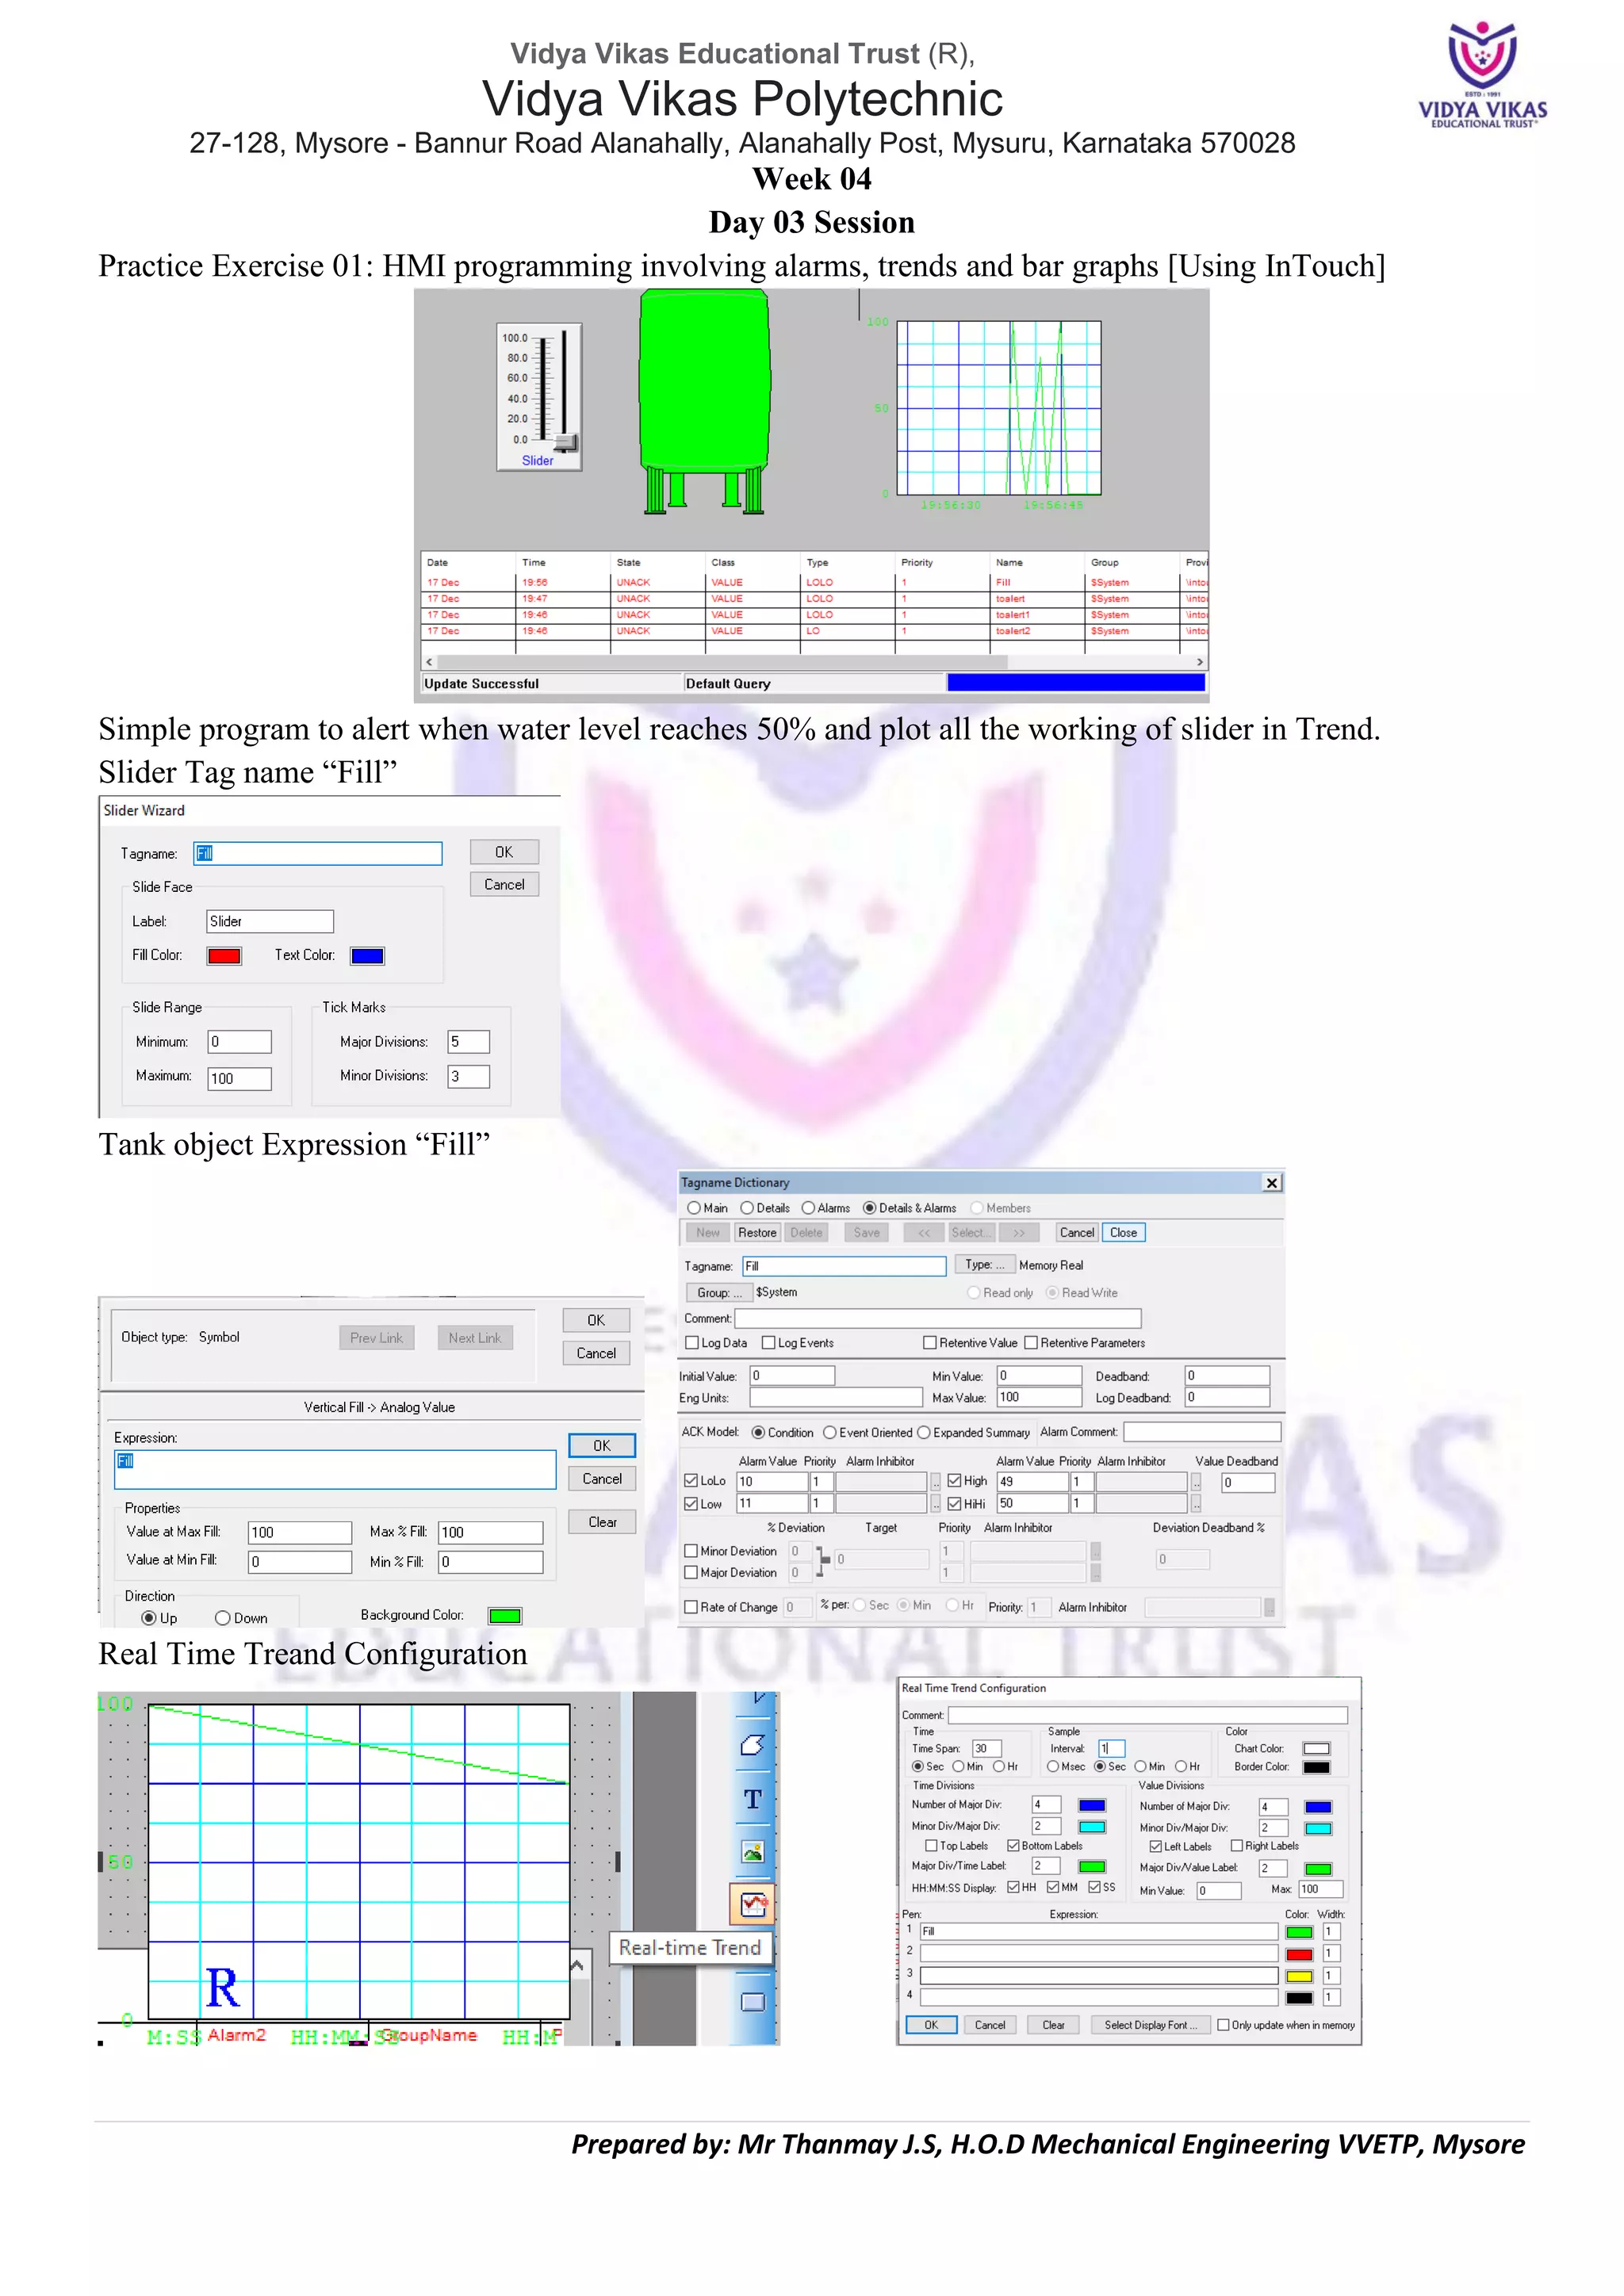This screenshot has height=2296, width=1624.
Task: Select the Polygon drawing tool icon
Action: [752, 1745]
